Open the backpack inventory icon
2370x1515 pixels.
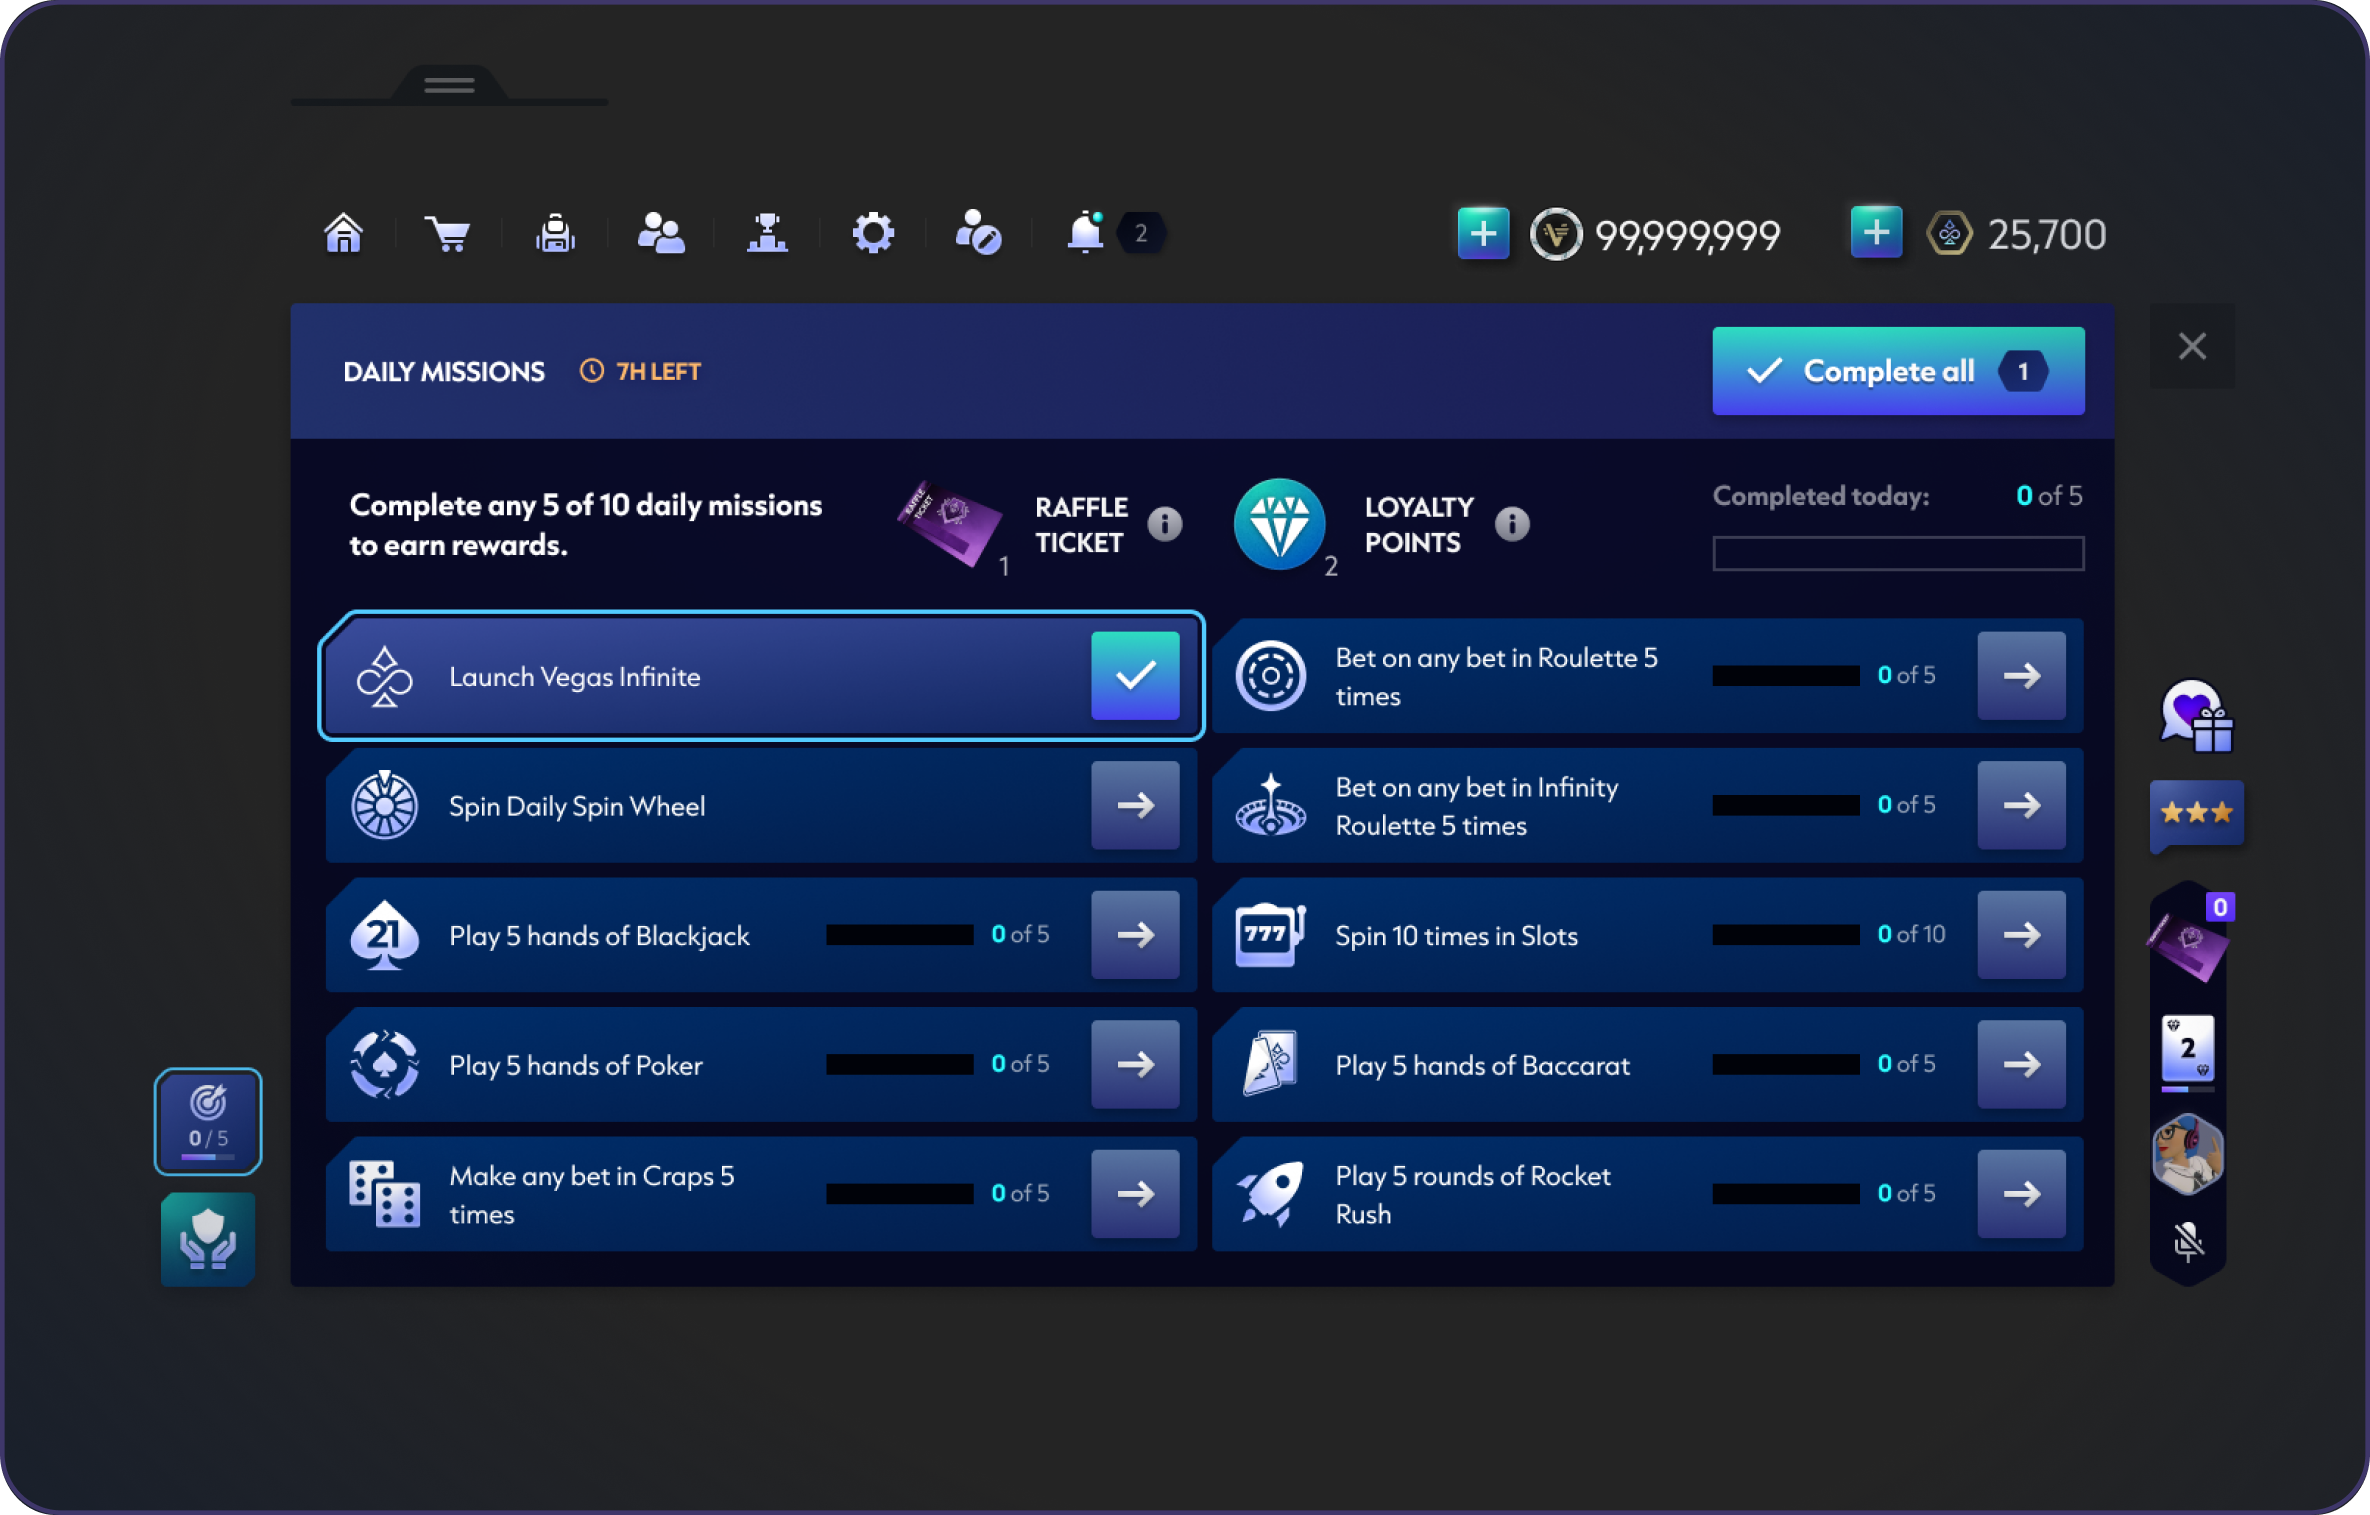tap(555, 234)
